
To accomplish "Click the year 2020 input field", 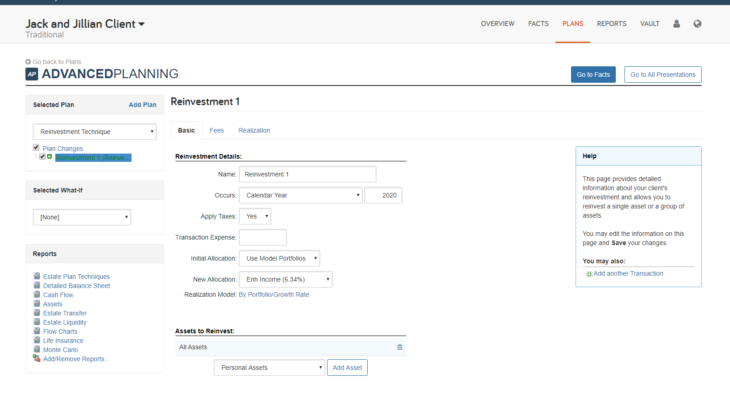I will pos(383,195).
